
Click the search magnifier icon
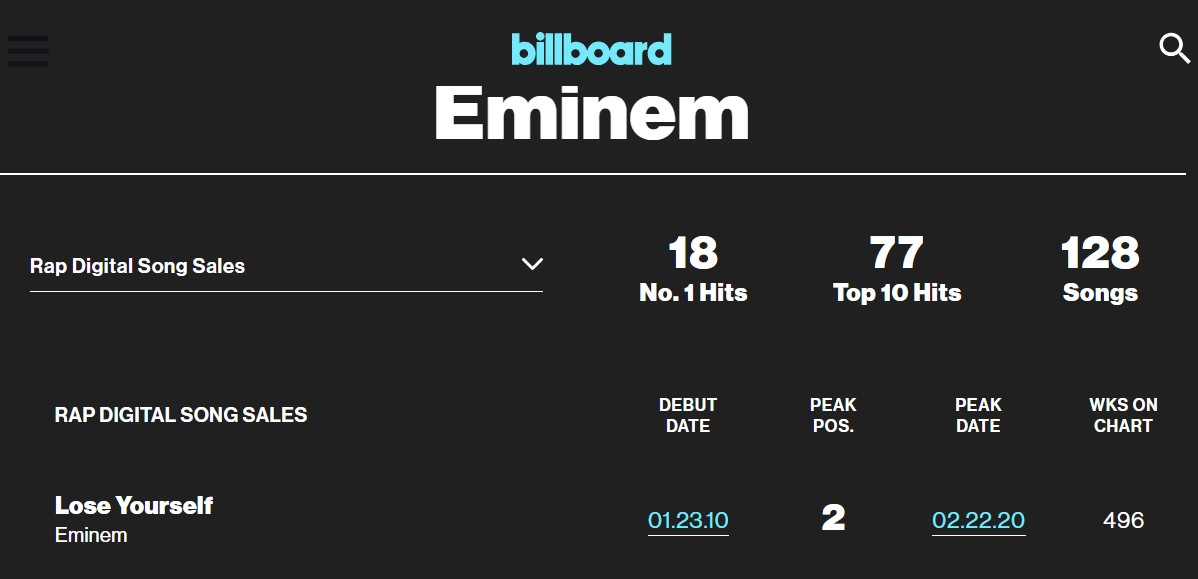coord(1174,48)
